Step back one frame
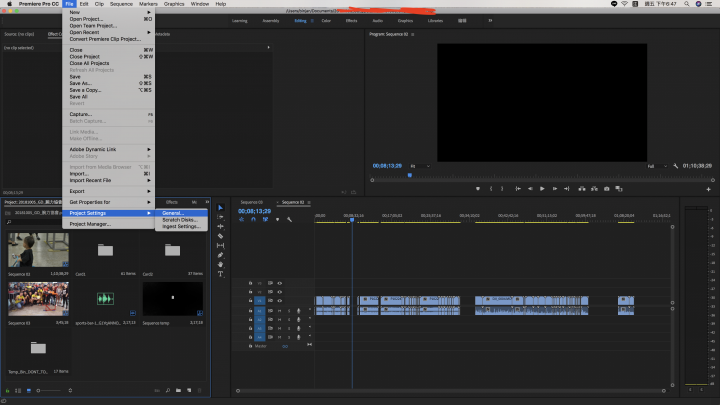The width and height of the screenshot is (720, 405). 530,189
